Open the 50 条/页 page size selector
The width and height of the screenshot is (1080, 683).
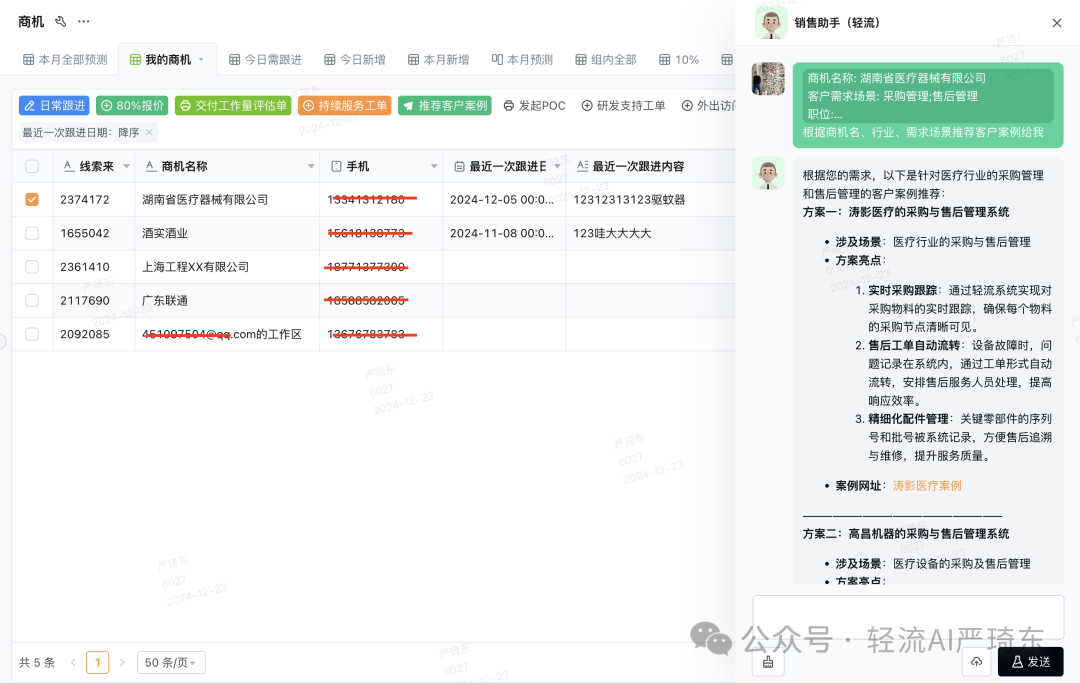click(x=170, y=662)
